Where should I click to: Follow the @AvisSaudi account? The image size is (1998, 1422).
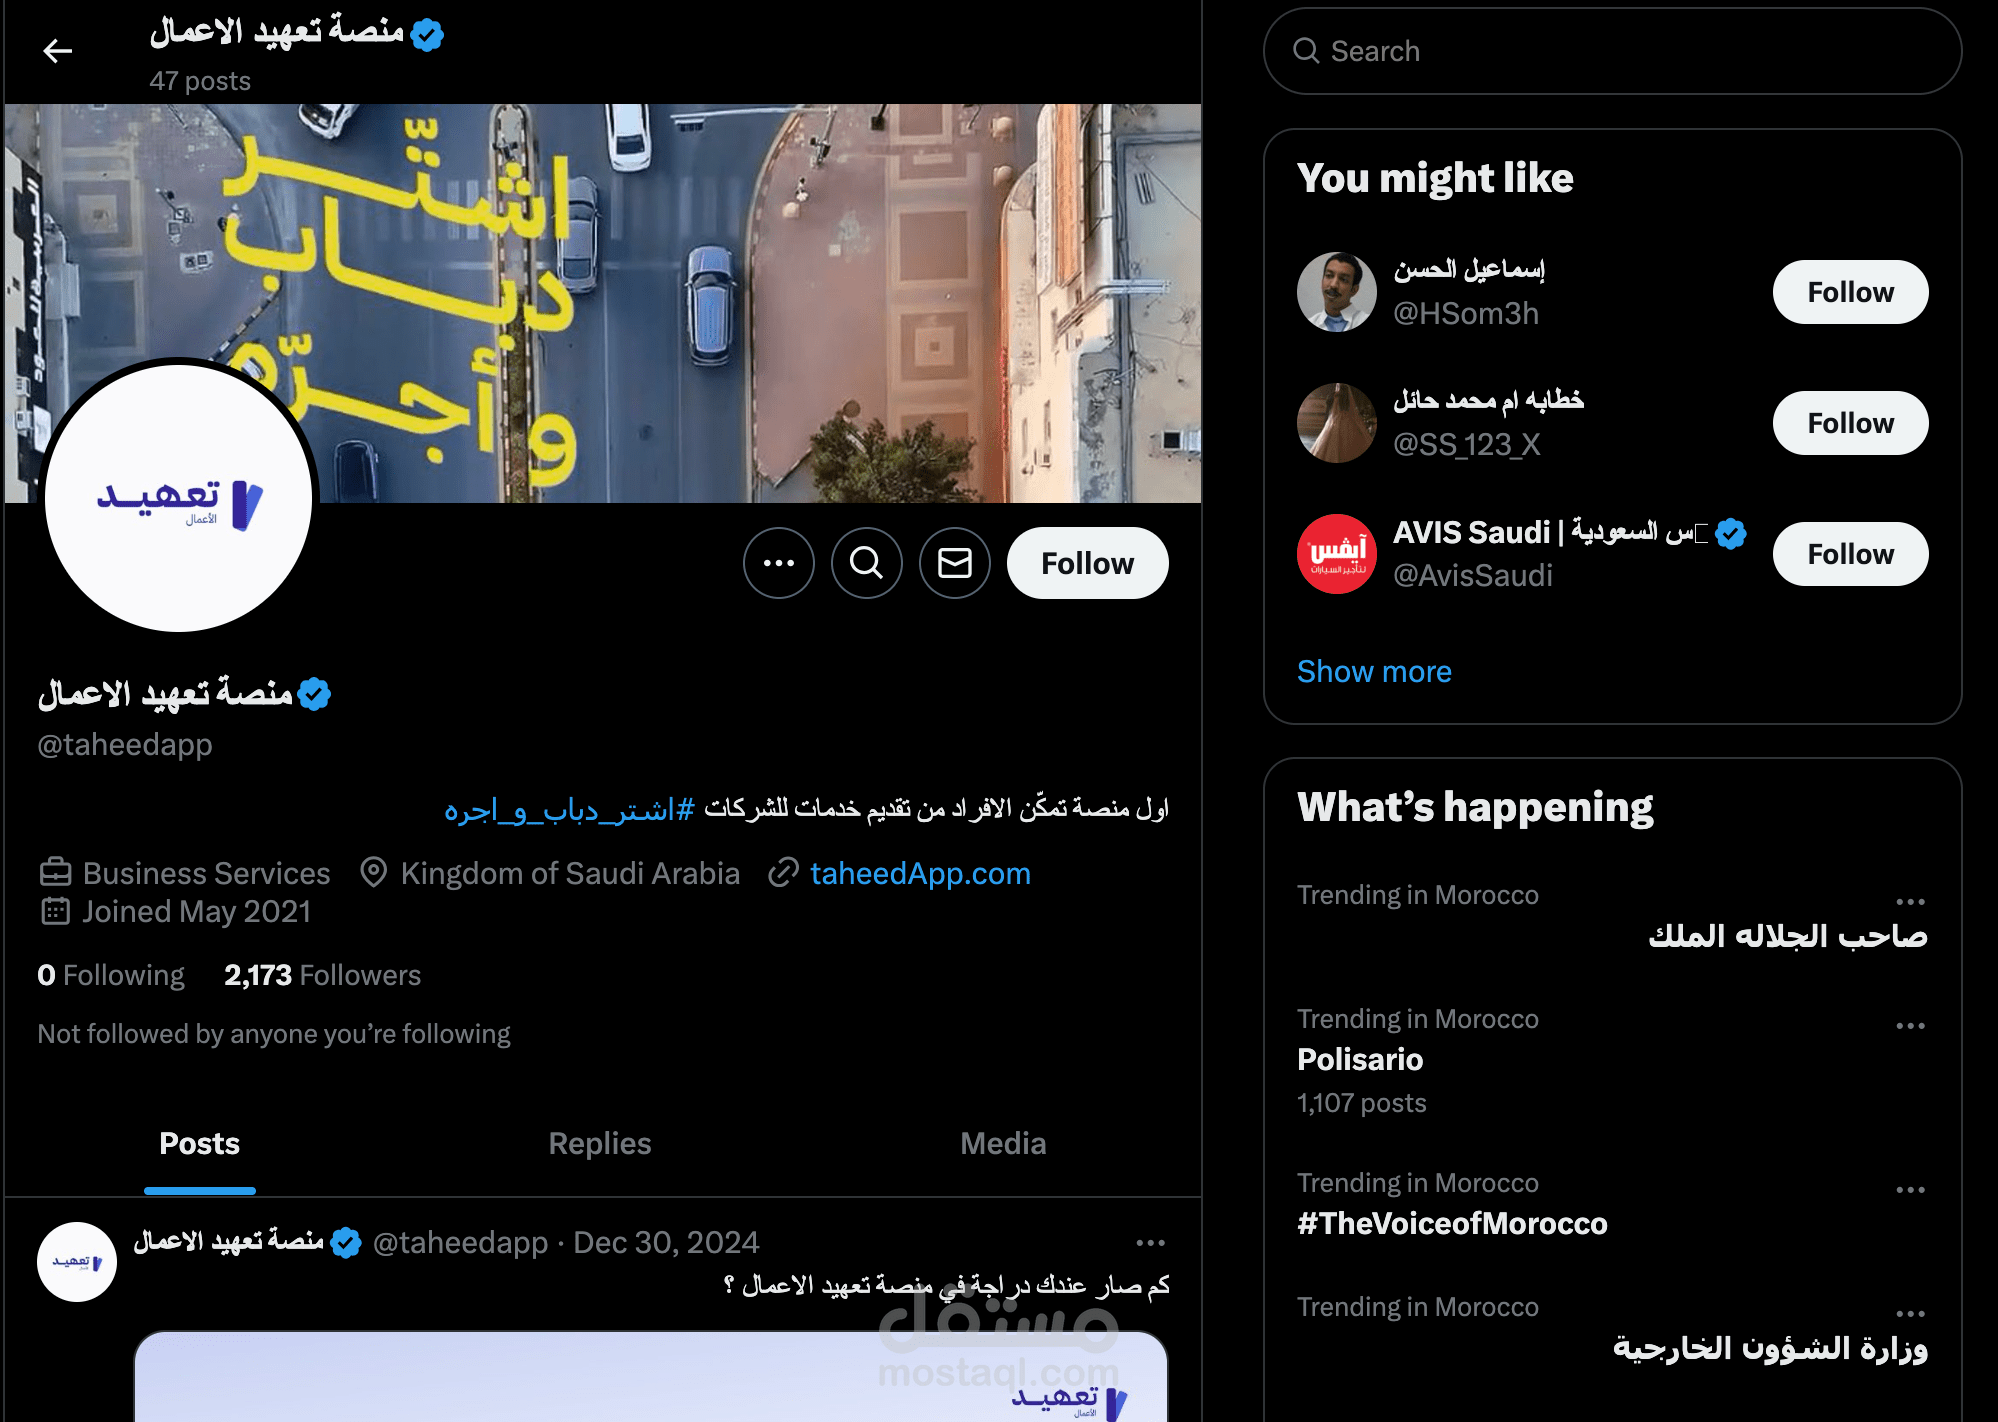click(1850, 554)
